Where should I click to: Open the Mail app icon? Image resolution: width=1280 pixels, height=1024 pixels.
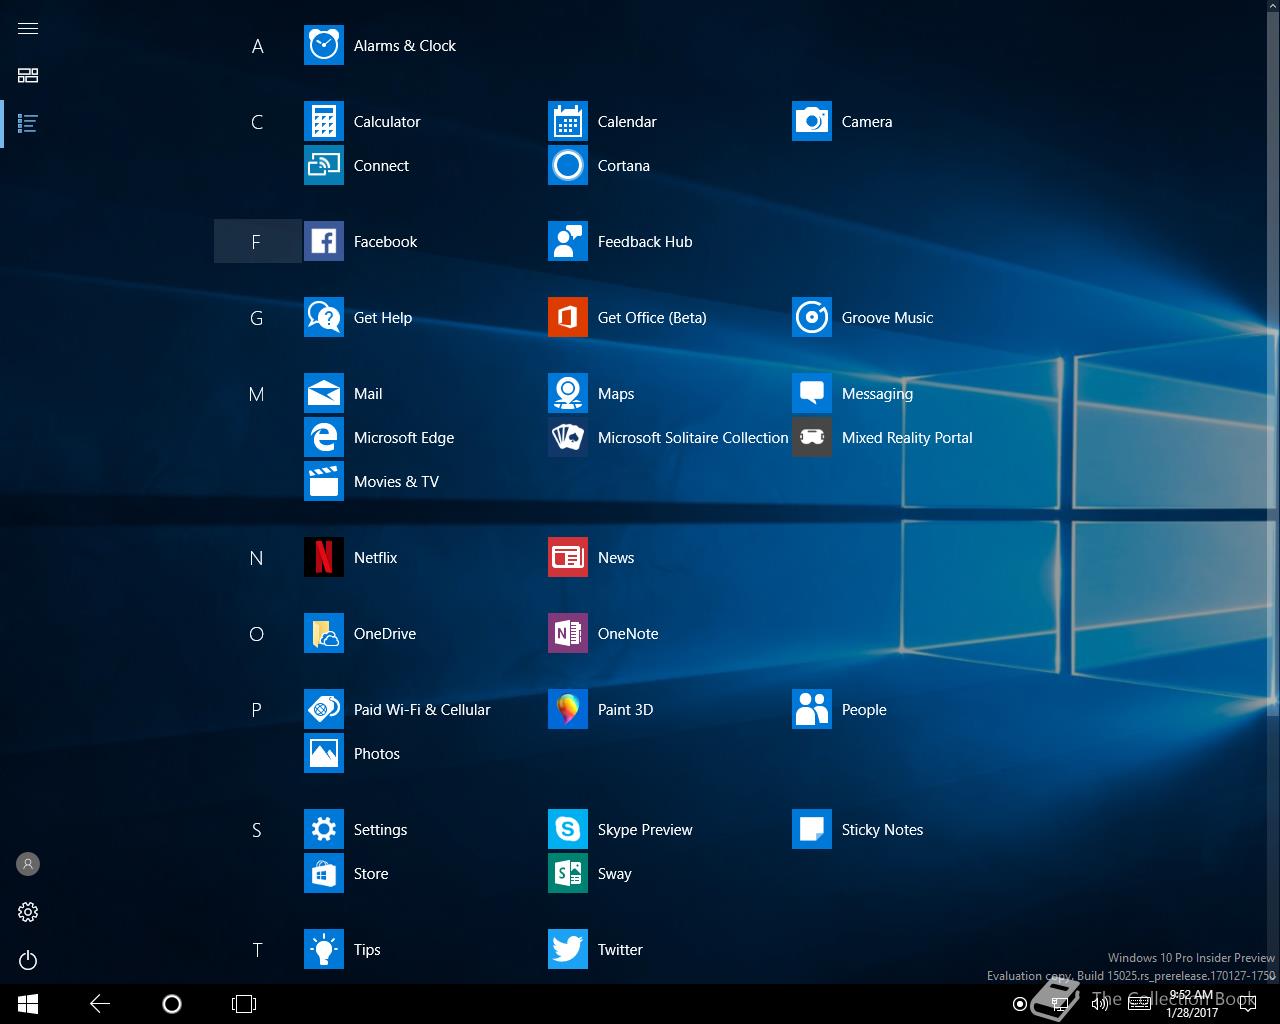pos(324,394)
